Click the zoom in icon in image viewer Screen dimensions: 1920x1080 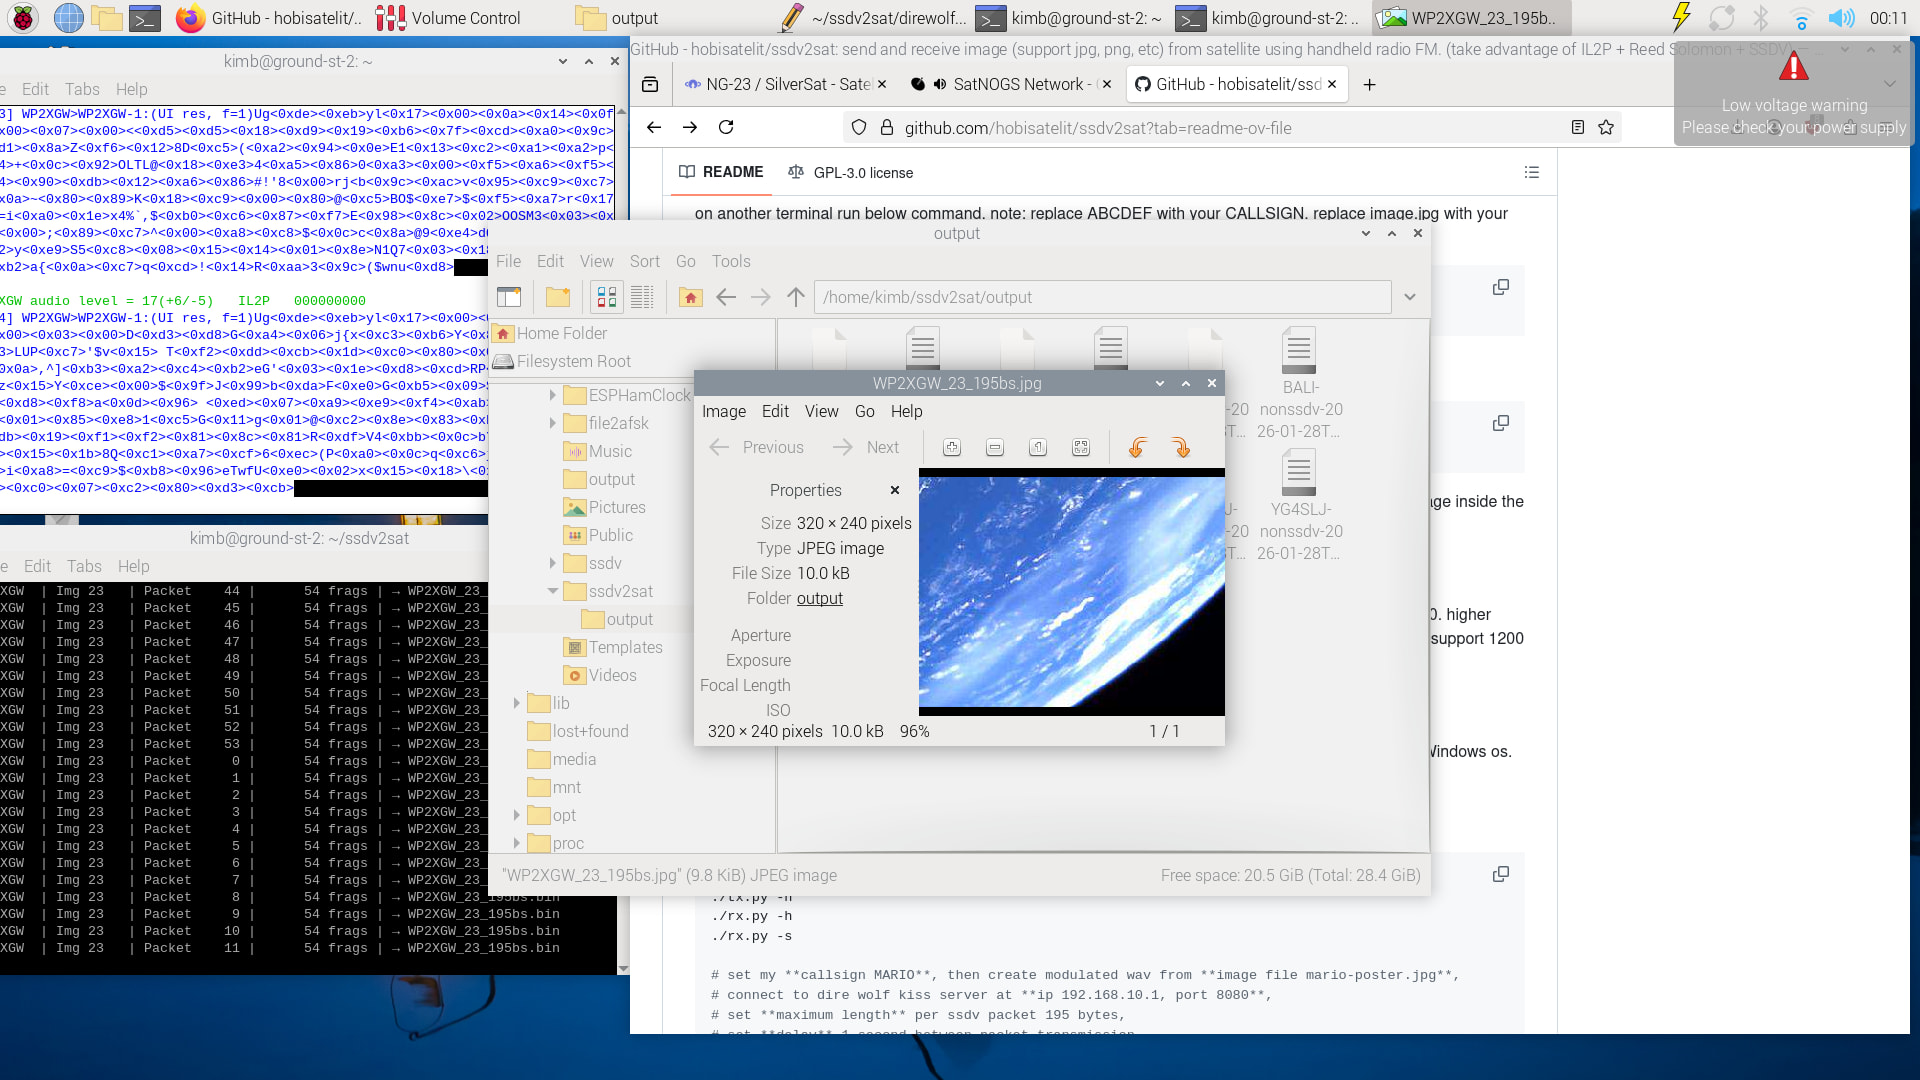pos(952,448)
